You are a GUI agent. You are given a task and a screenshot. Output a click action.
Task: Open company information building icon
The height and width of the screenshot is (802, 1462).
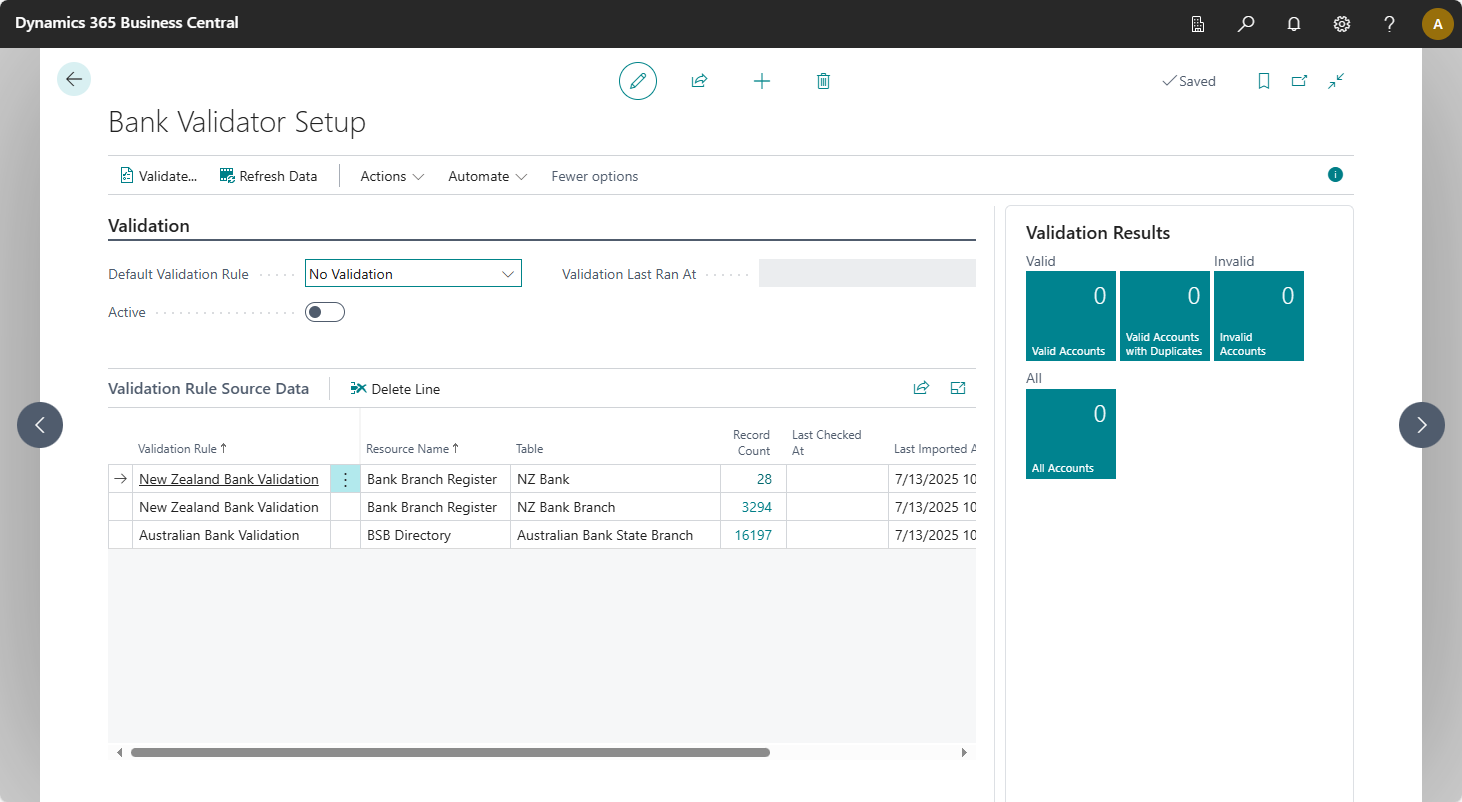click(x=1198, y=24)
